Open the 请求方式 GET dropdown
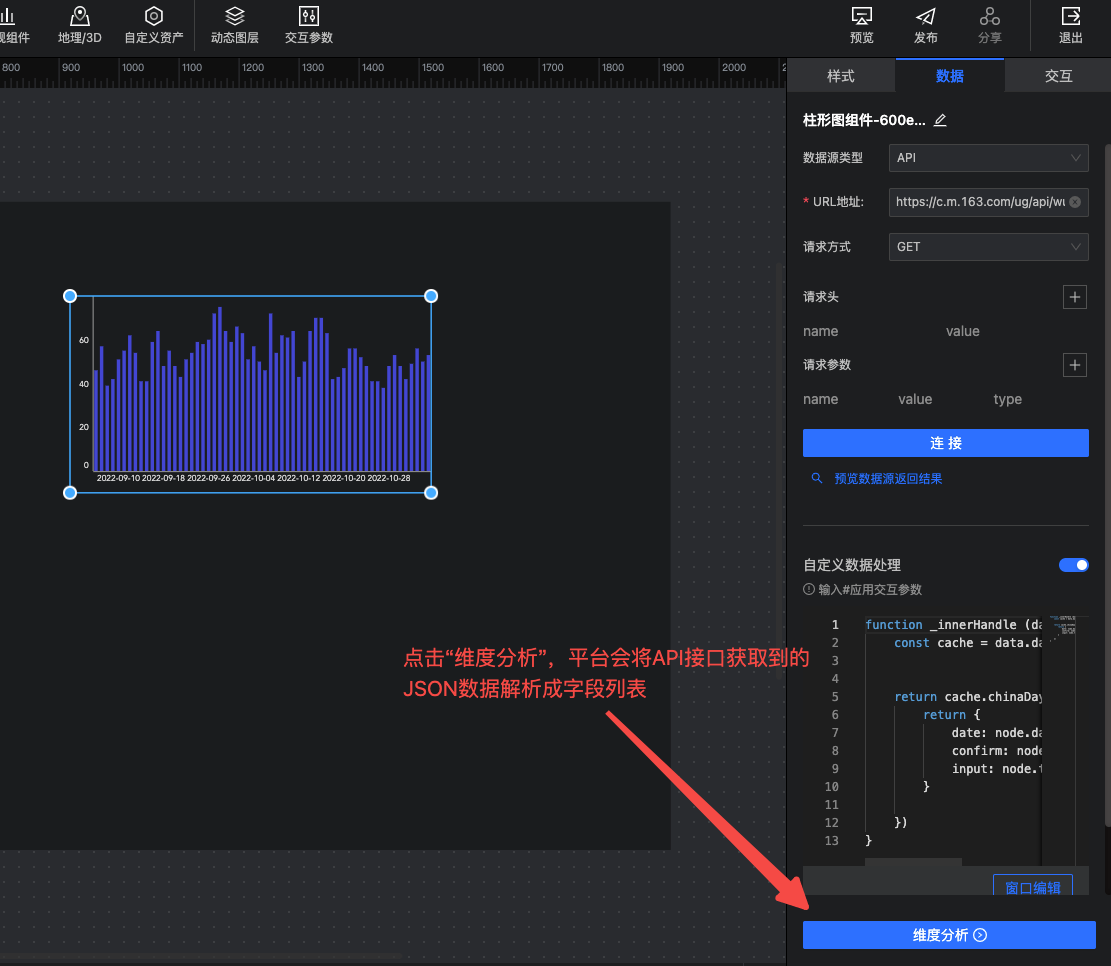 click(988, 247)
